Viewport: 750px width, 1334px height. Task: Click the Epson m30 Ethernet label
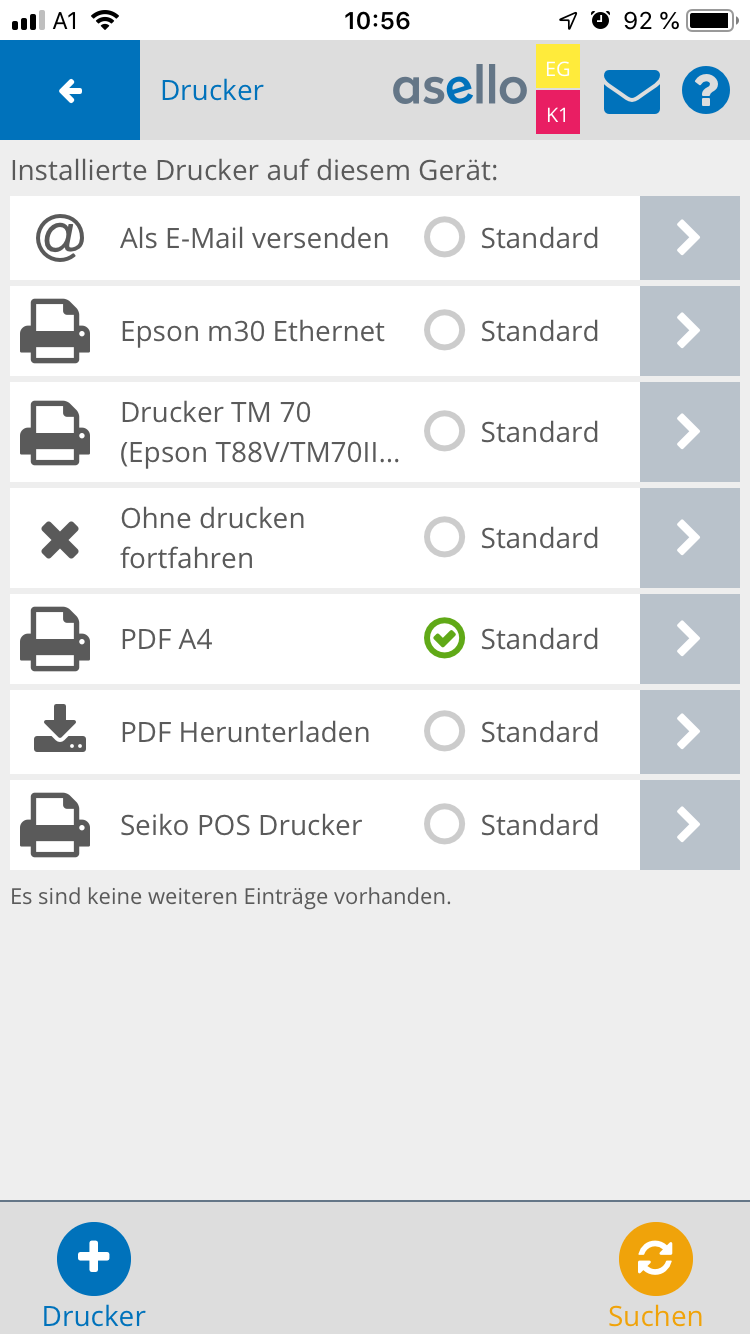(252, 331)
